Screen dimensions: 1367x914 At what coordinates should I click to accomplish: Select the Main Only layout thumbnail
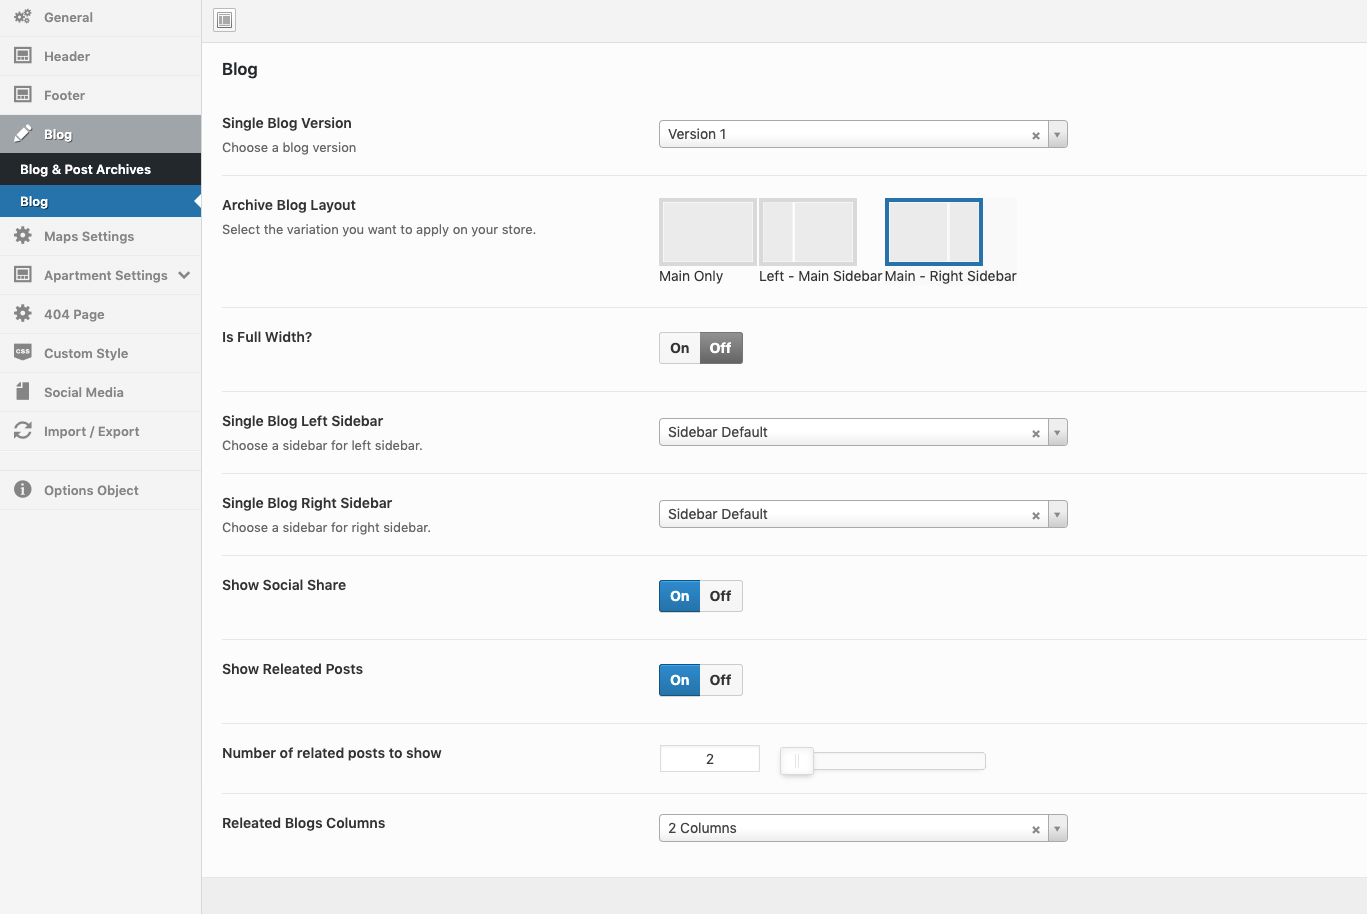click(x=707, y=232)
